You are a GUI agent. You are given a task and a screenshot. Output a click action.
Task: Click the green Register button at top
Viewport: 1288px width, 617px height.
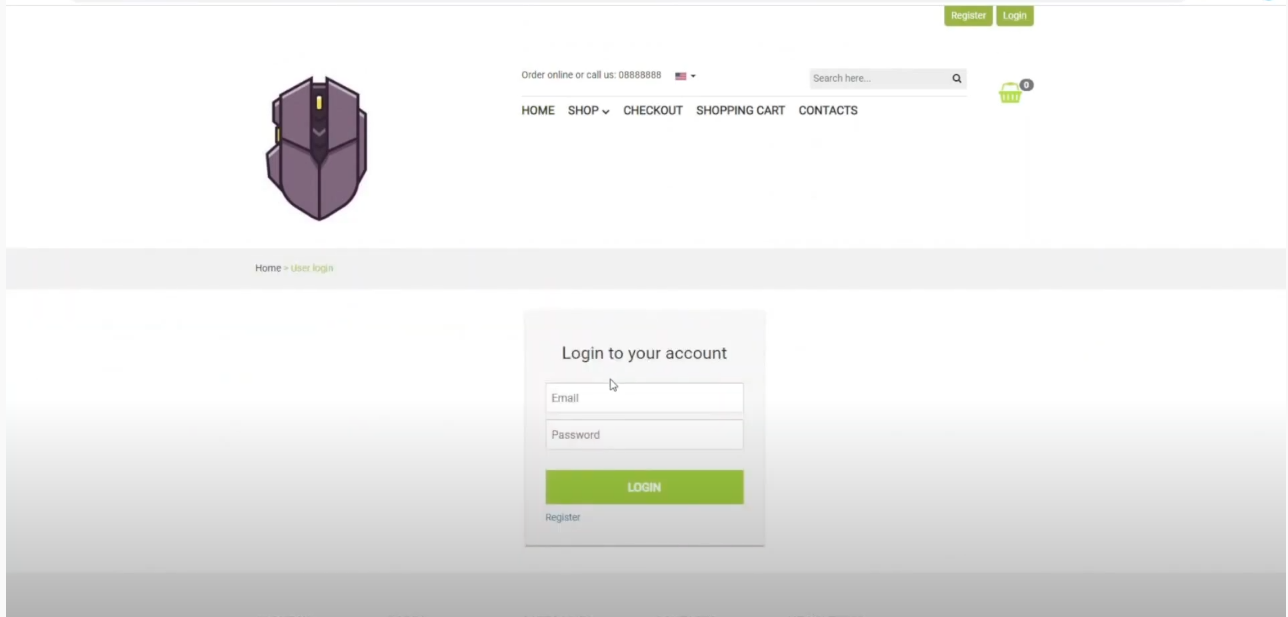point(968,16)
